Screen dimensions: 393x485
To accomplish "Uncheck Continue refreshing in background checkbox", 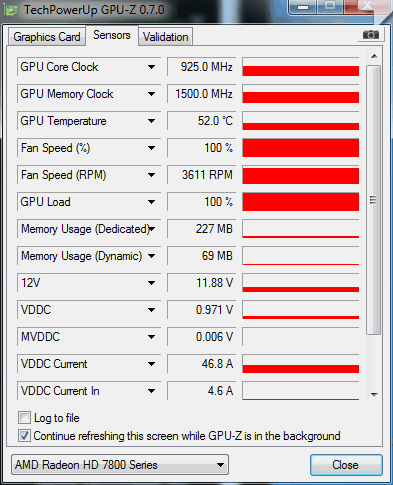I will click(x=24, y=436).
